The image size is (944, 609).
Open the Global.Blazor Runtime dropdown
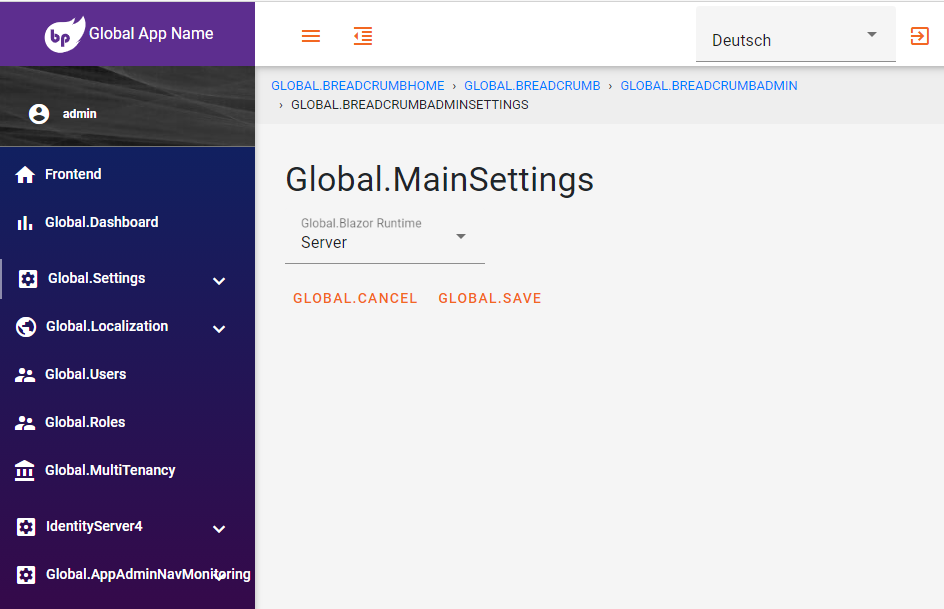point(460,236)
